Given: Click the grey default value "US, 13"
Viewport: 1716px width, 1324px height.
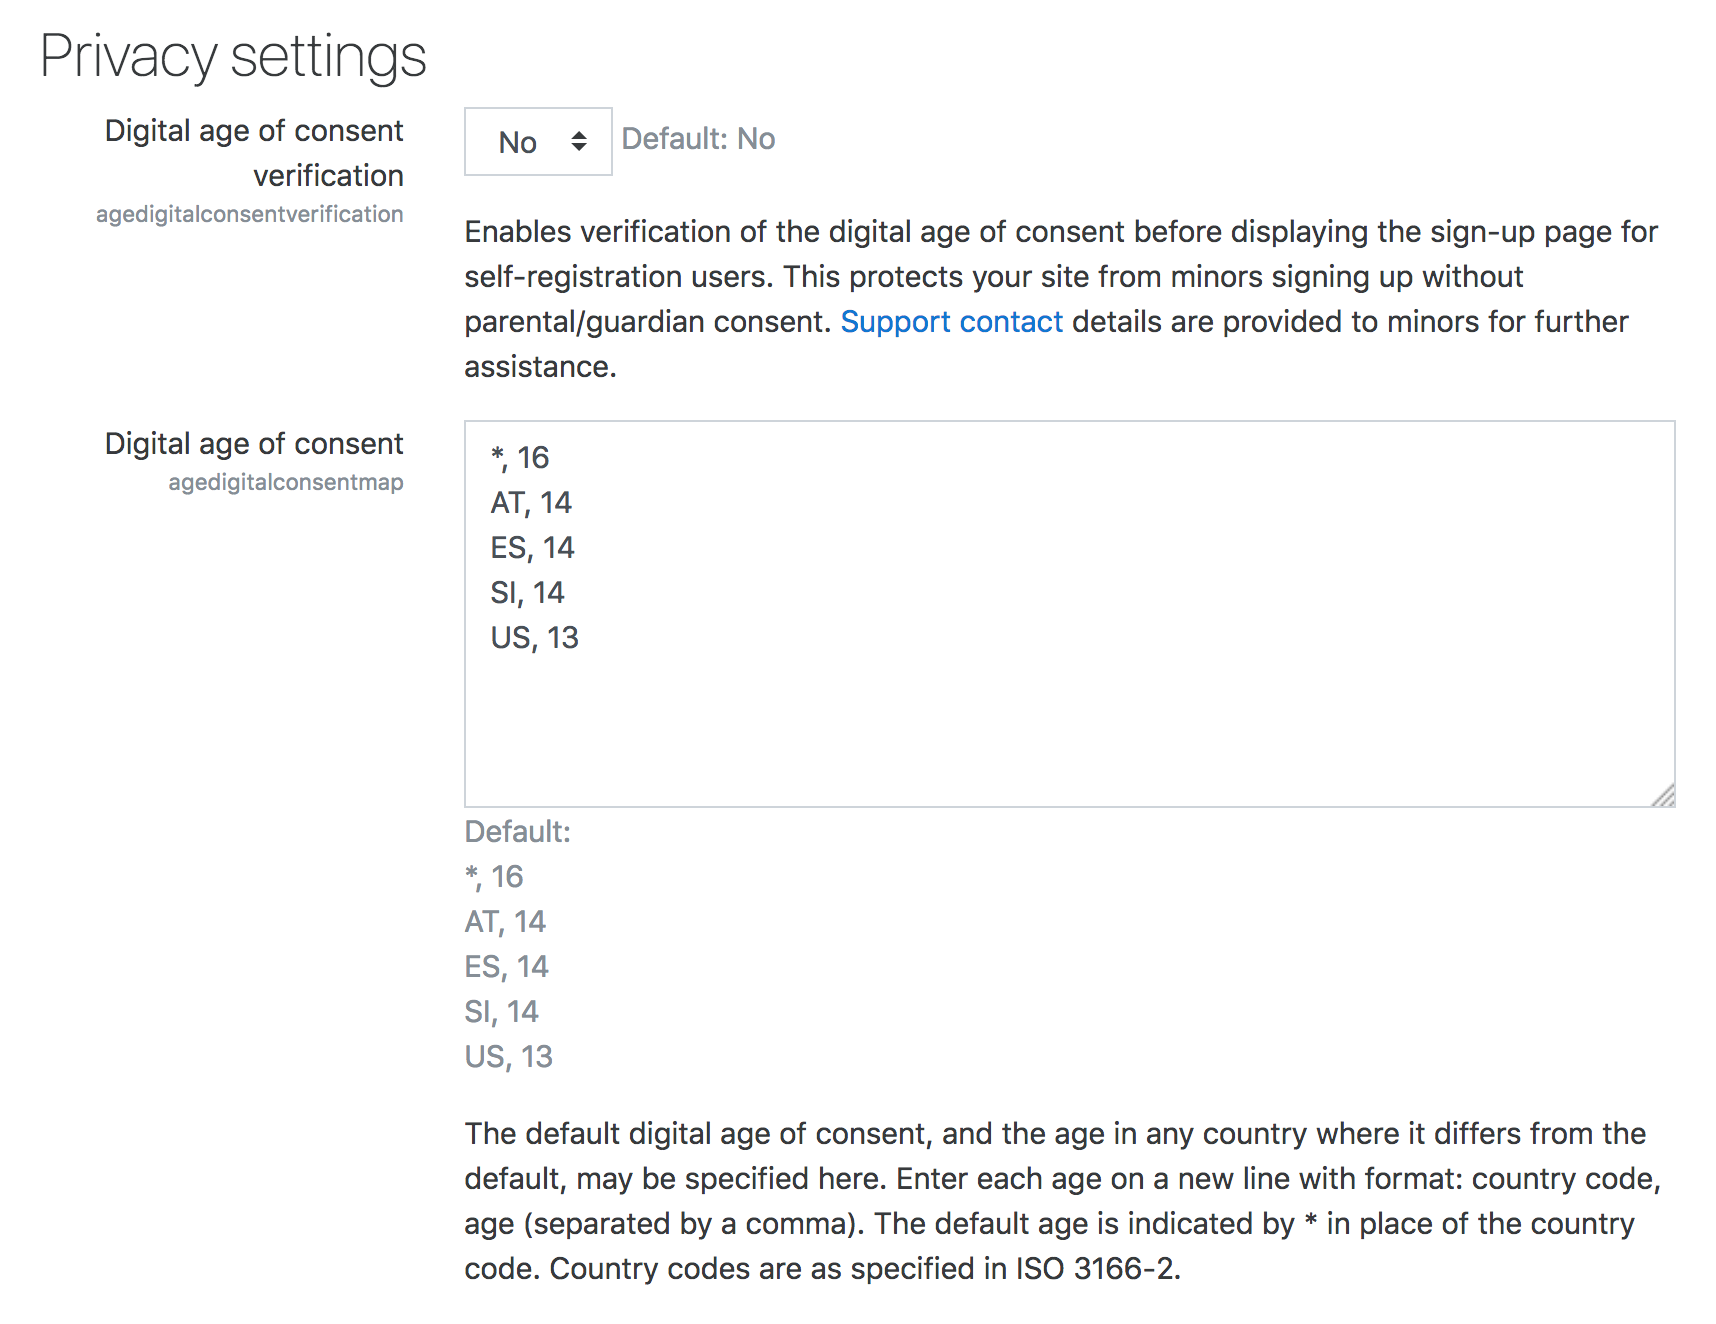Looking at the screenshot, I should tap(508, 1057).
